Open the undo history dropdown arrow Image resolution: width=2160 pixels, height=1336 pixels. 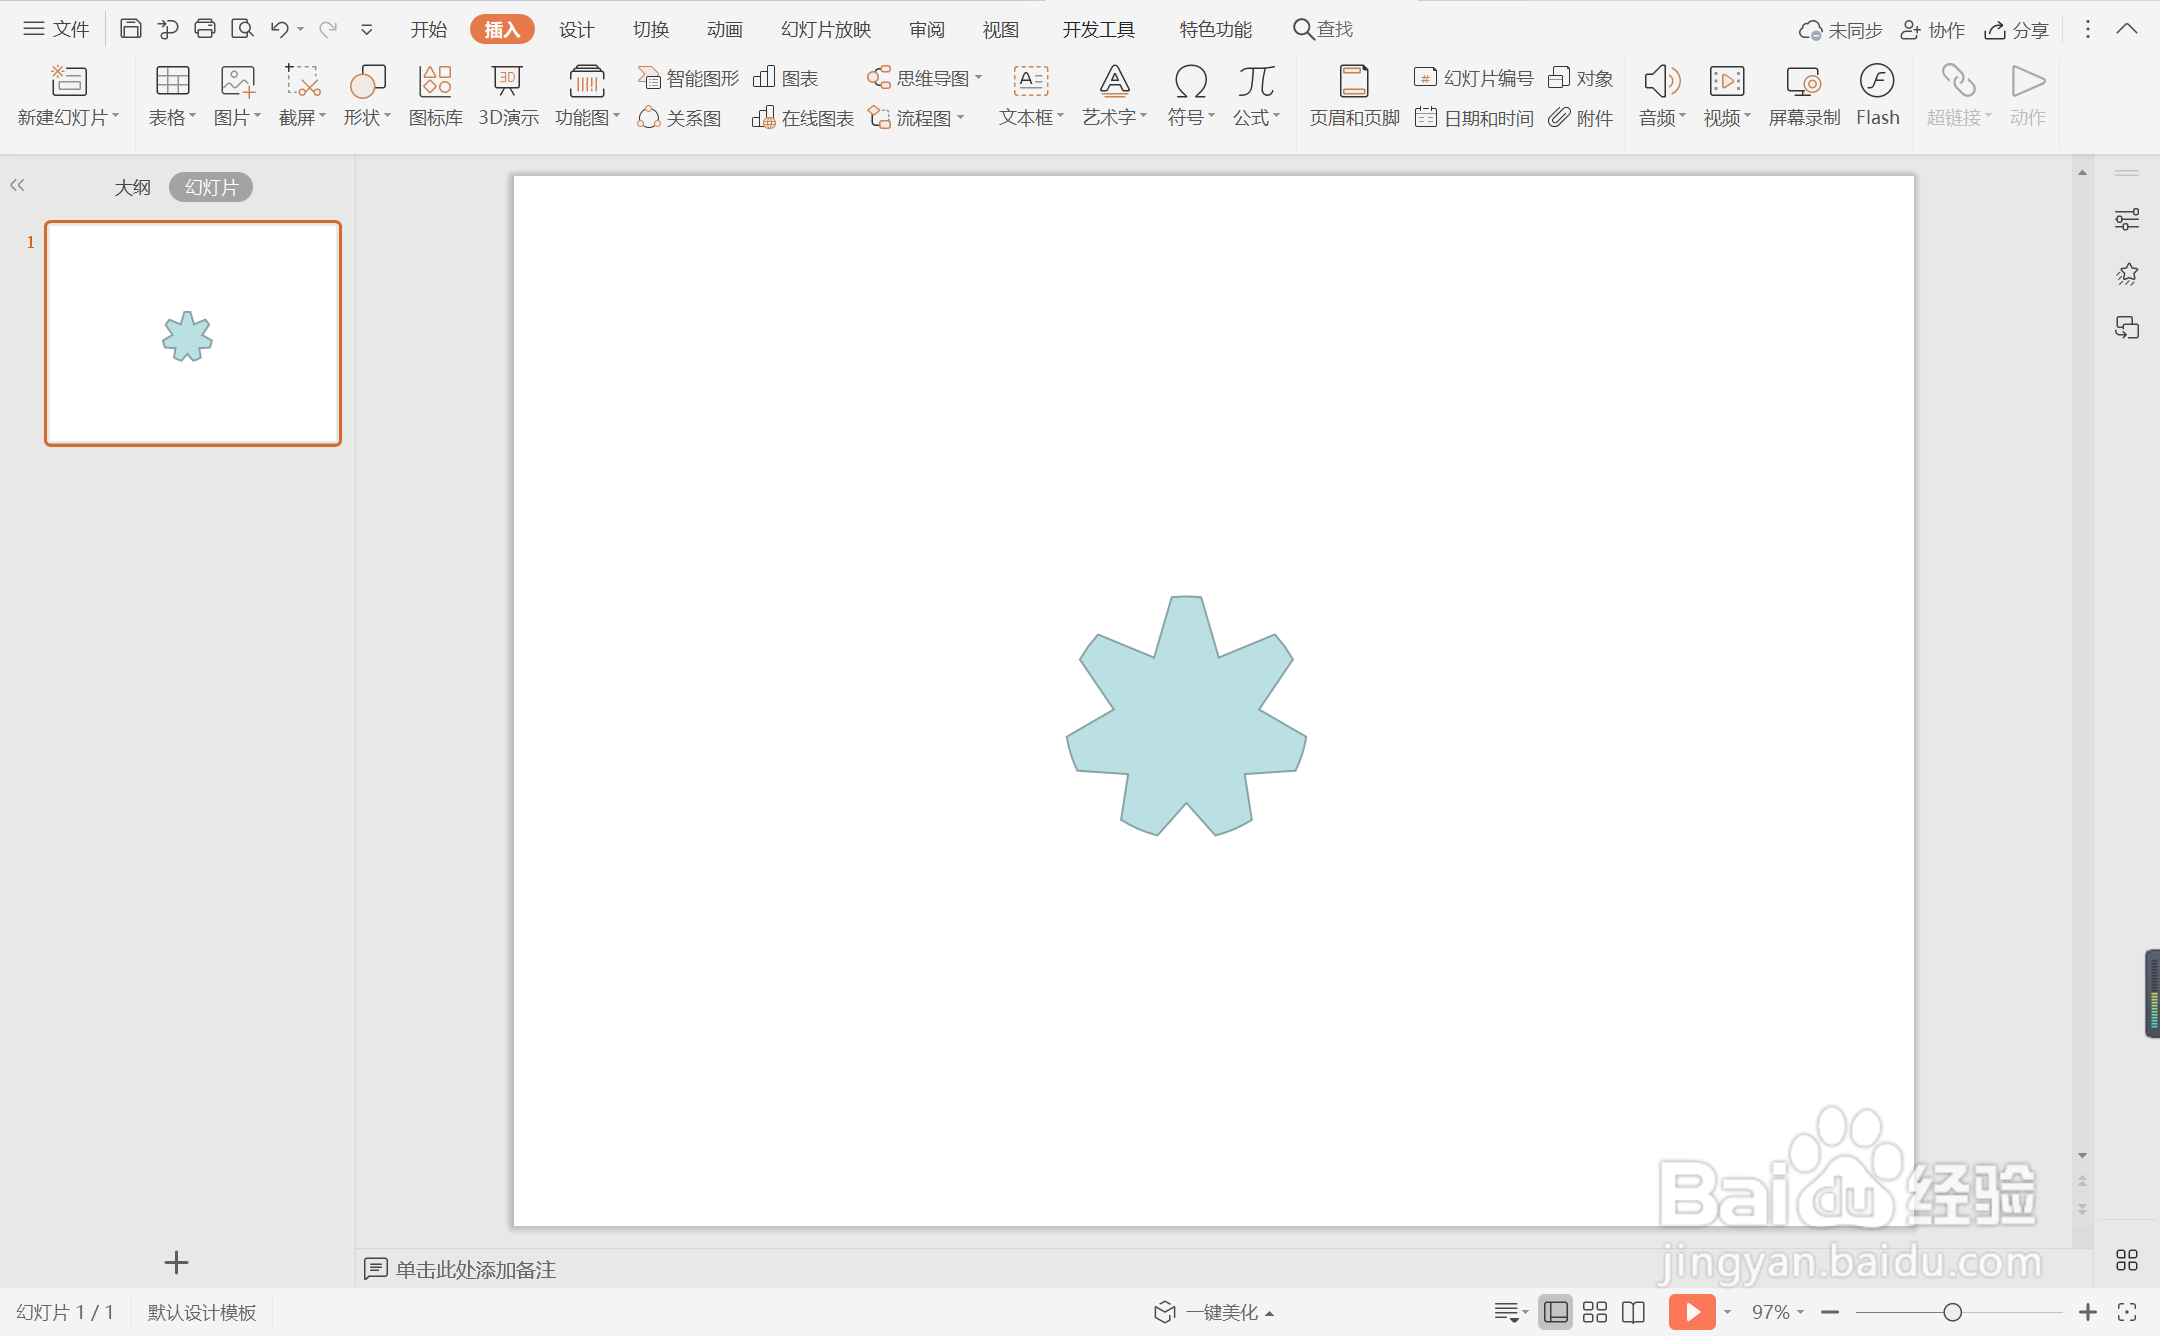(300, 29)
